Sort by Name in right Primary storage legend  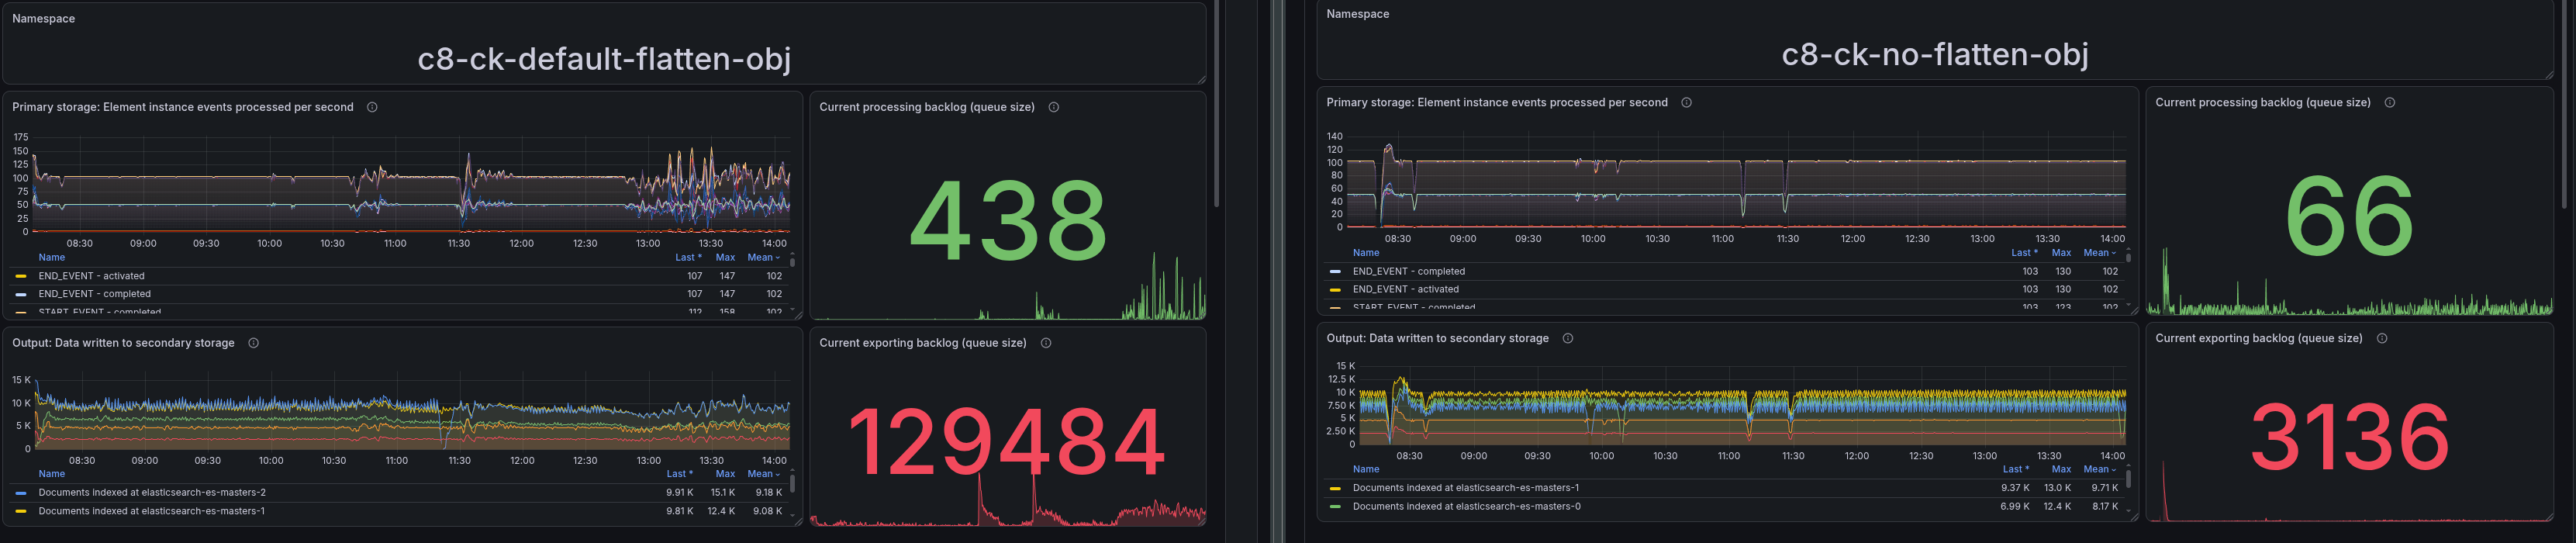[x=1365, y=253]
